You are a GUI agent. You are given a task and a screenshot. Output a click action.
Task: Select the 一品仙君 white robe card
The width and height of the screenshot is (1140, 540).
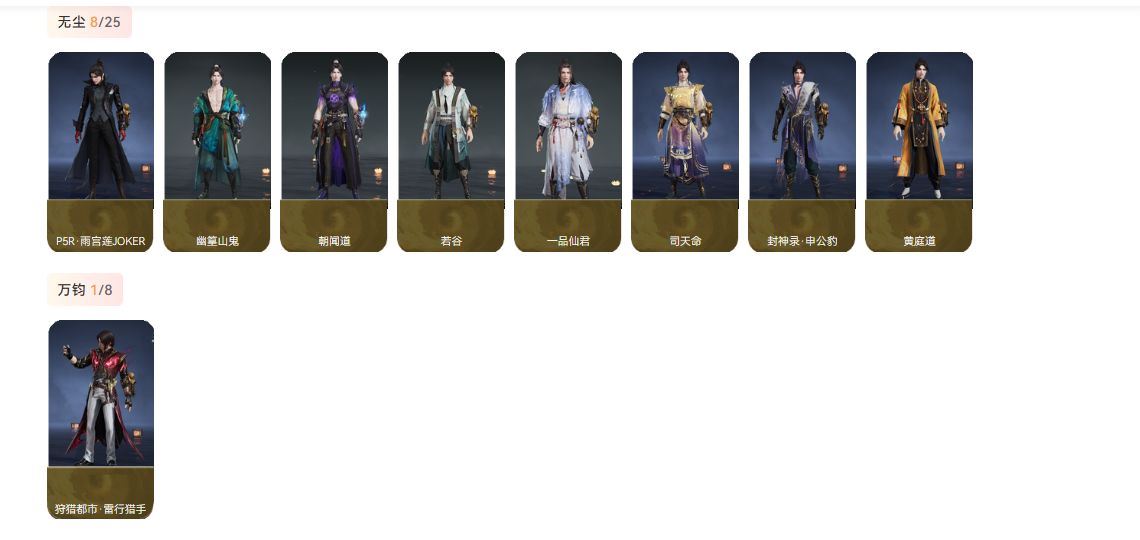coord(569,152)
